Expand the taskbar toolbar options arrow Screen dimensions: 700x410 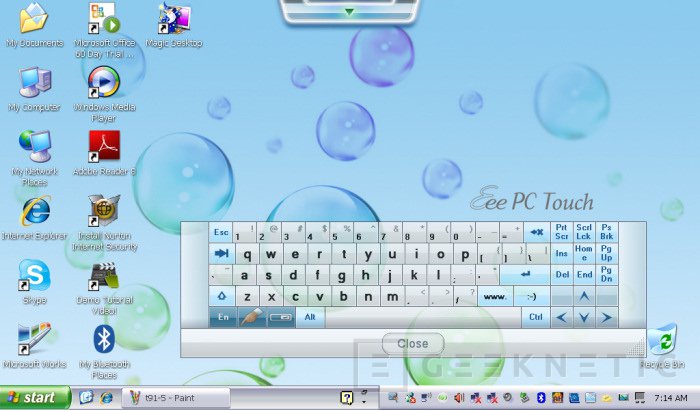(x=364, y=400)
